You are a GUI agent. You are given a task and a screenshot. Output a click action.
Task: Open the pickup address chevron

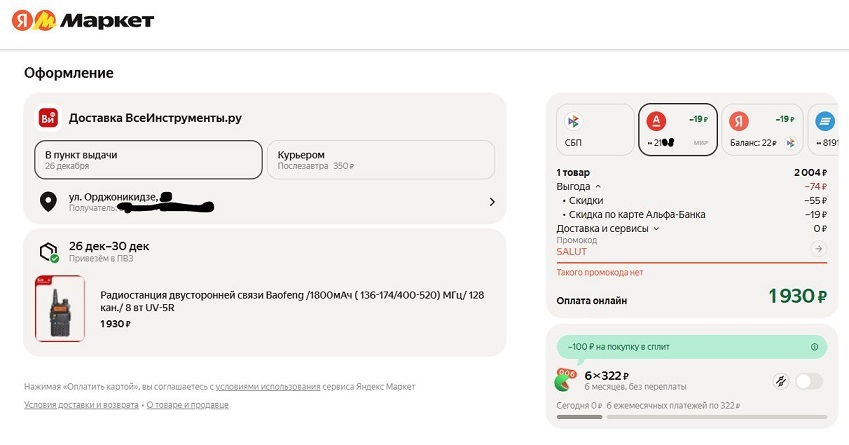click(491, 202)
